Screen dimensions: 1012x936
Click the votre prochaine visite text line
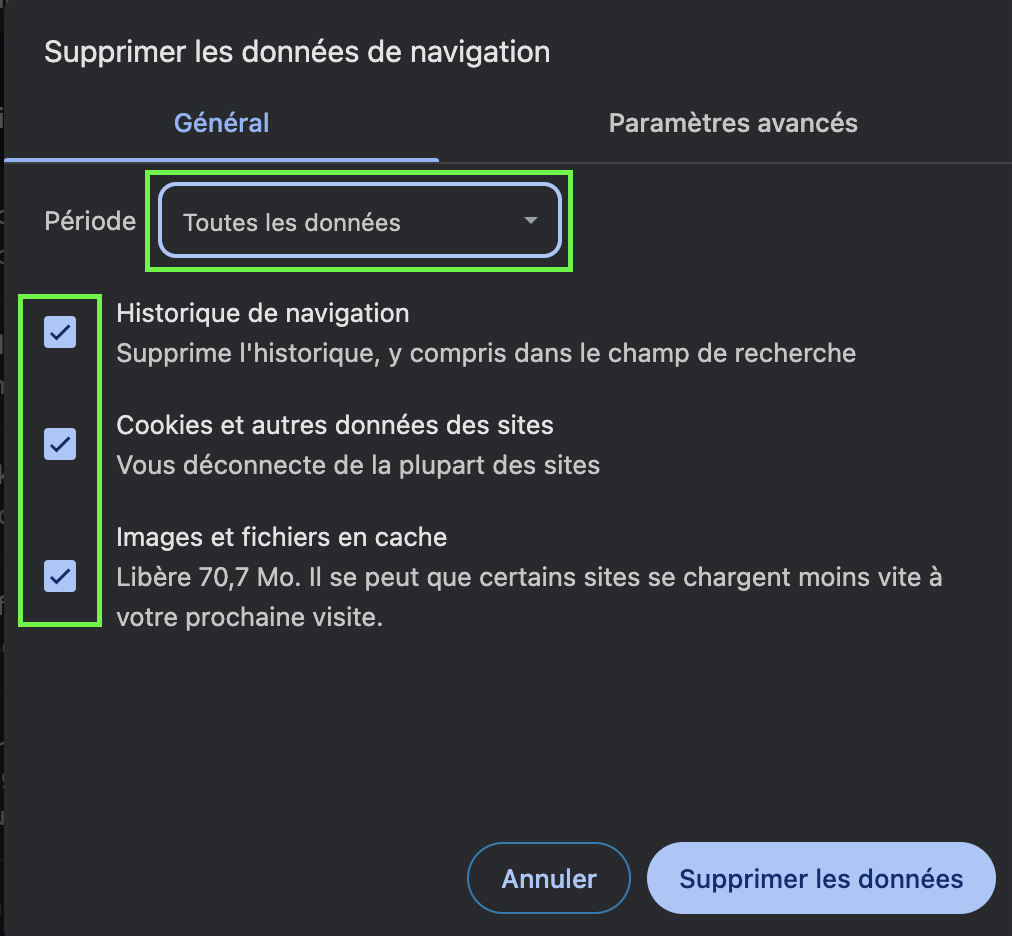click(250, 617)
